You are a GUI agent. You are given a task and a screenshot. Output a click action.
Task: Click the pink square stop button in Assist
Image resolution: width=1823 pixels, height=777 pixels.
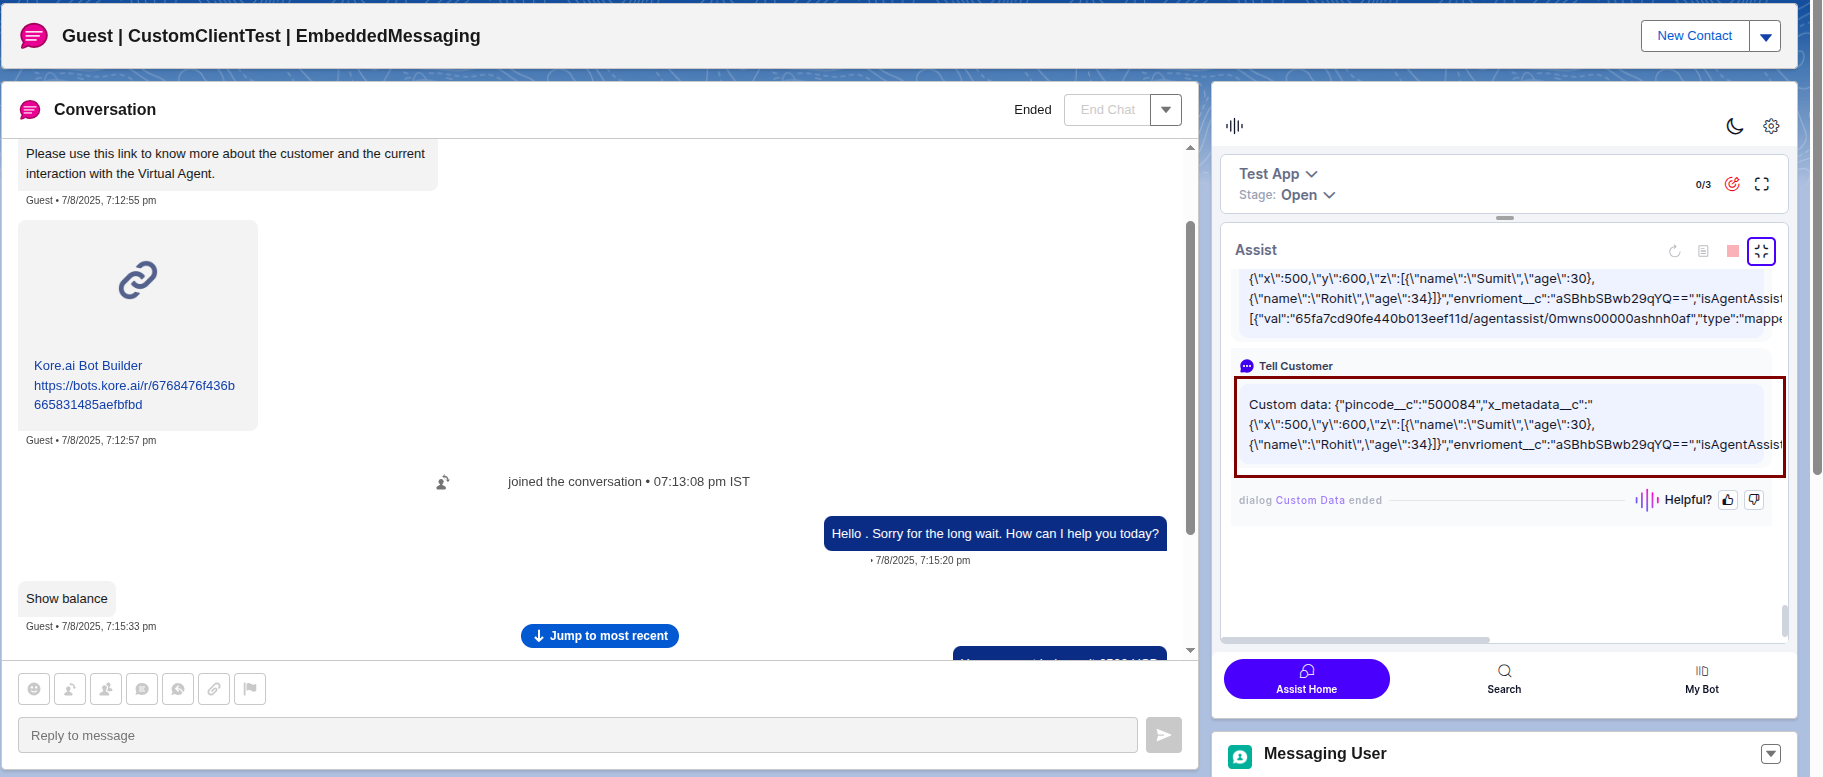coord(1733,251)
